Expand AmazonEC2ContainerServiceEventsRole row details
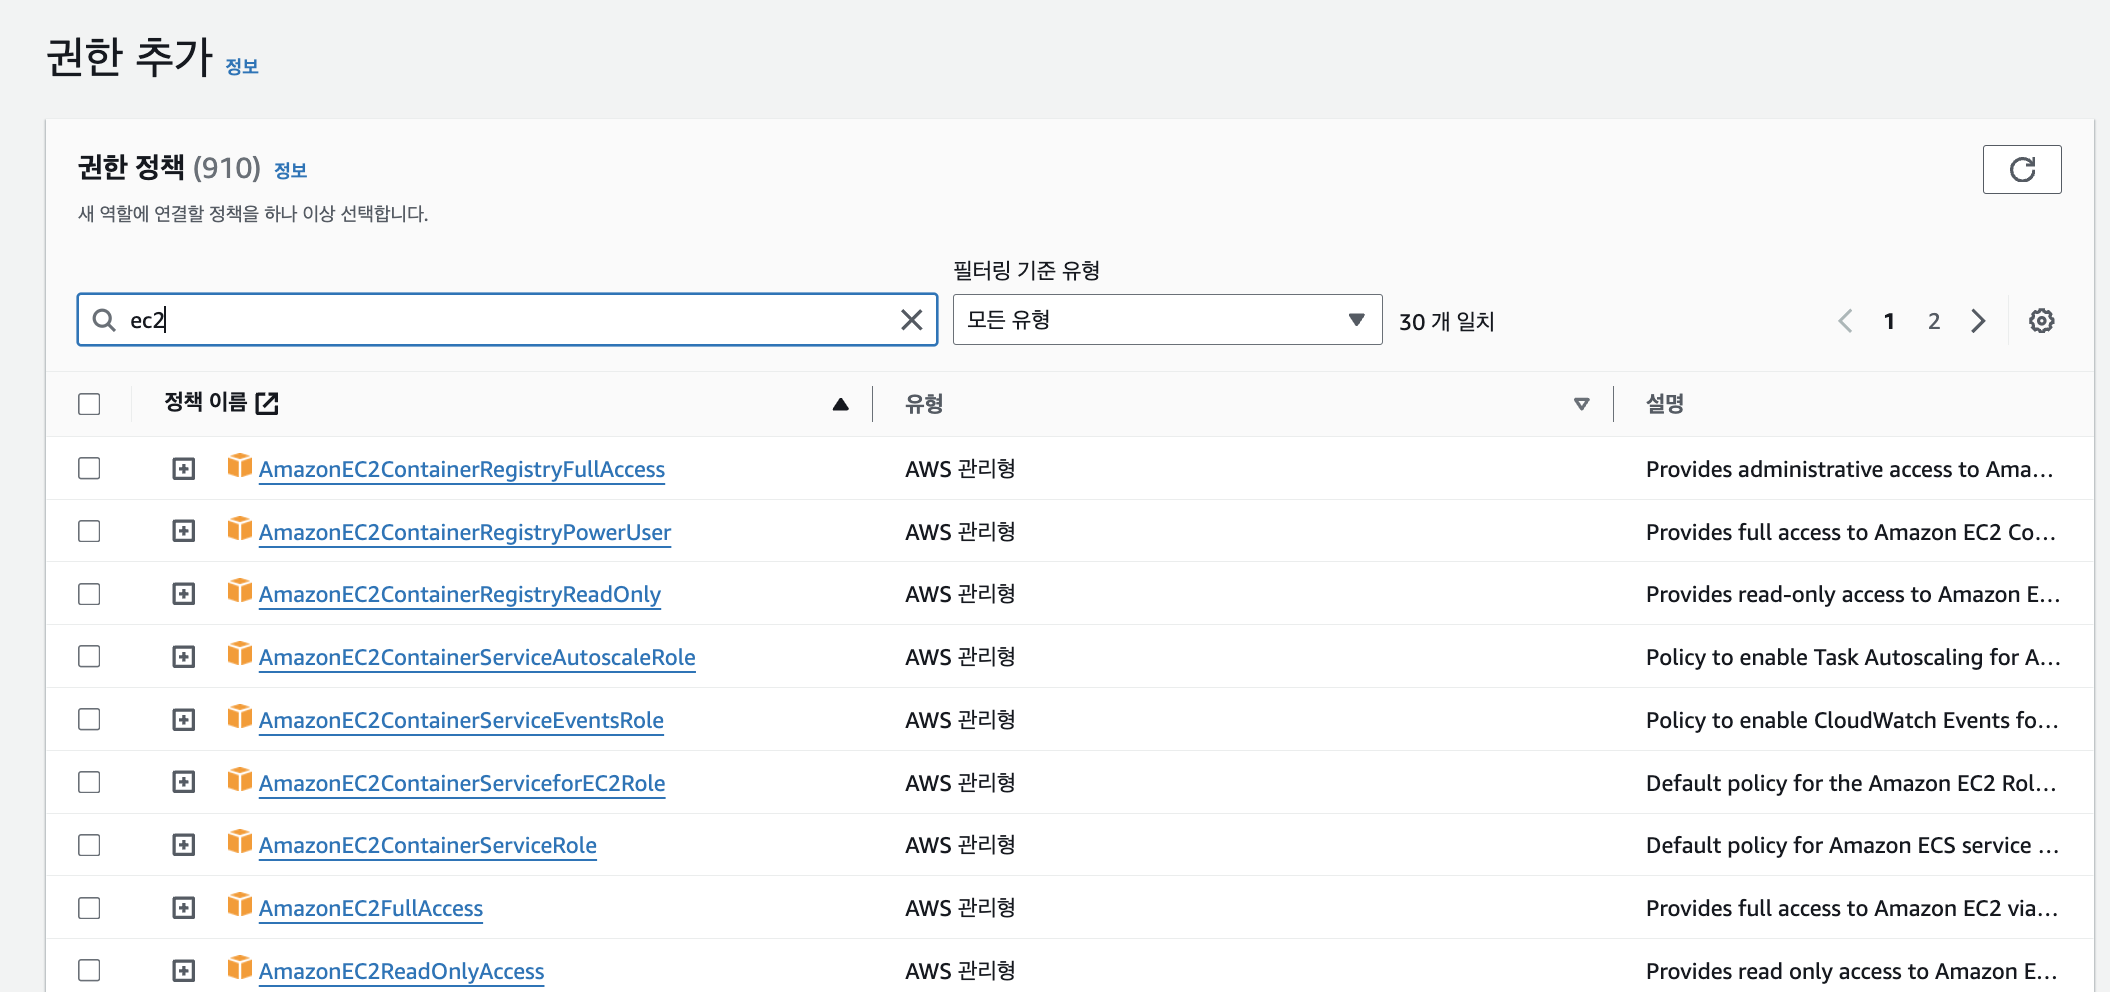2110x992 pixels. tap(183, 719)
